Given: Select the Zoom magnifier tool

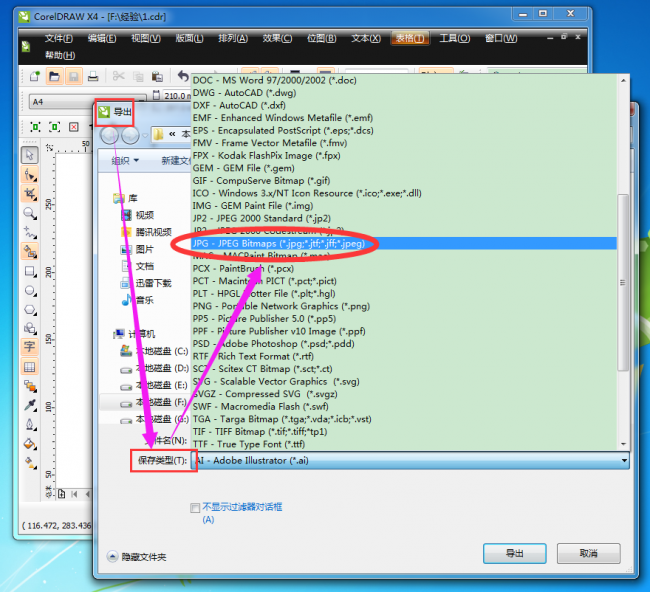Looking at the screenshot, I should coord(30,213).
